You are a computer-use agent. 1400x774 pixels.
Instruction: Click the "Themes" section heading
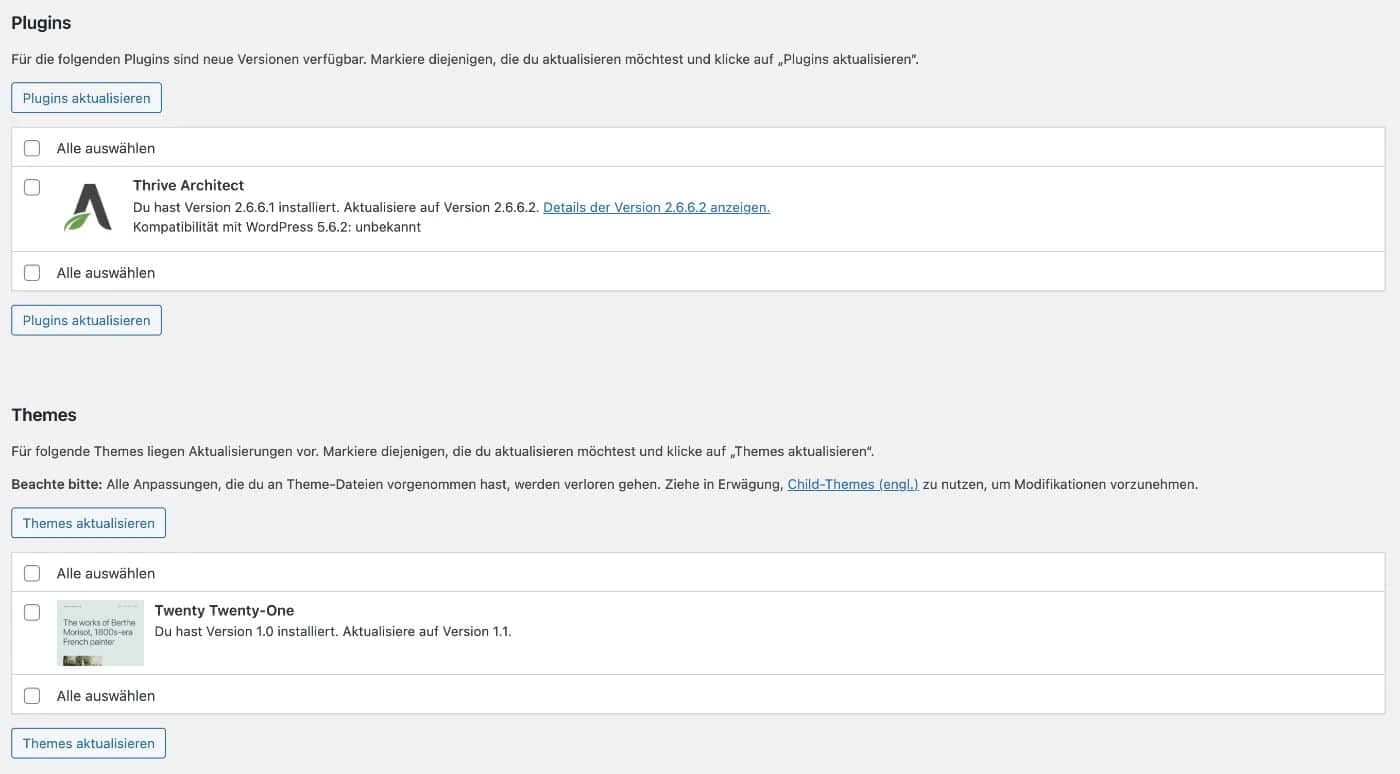[43, 415]
